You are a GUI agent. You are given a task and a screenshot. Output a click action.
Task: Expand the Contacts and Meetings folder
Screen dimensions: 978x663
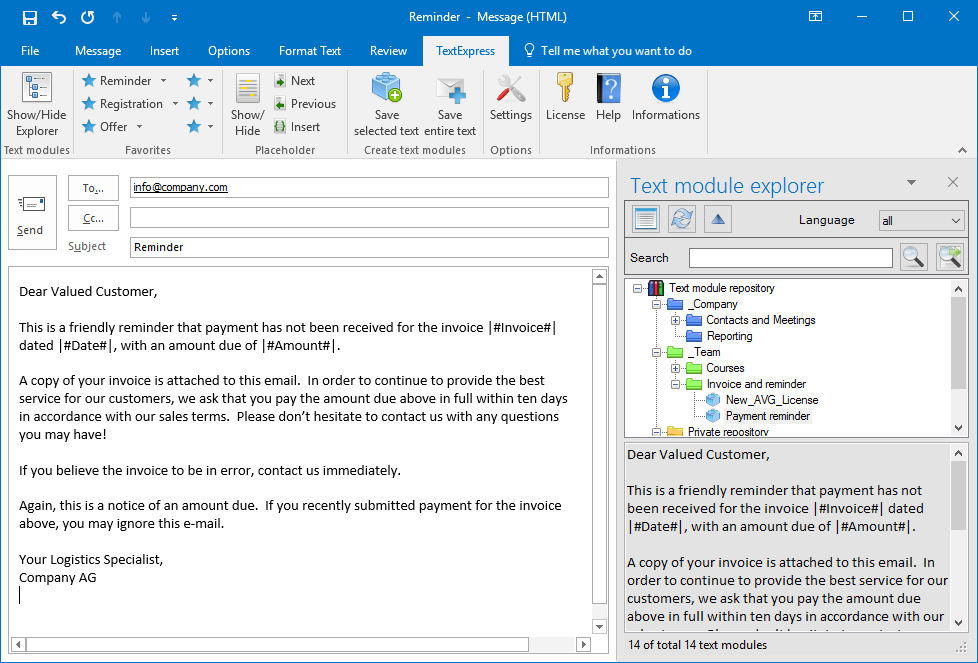click(x=676, y=320)
